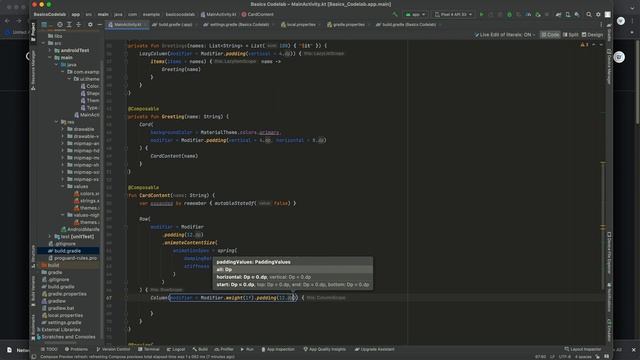Expand External Libraries node
The width and height of the screenshot is (640, 360).
point(39,329)
